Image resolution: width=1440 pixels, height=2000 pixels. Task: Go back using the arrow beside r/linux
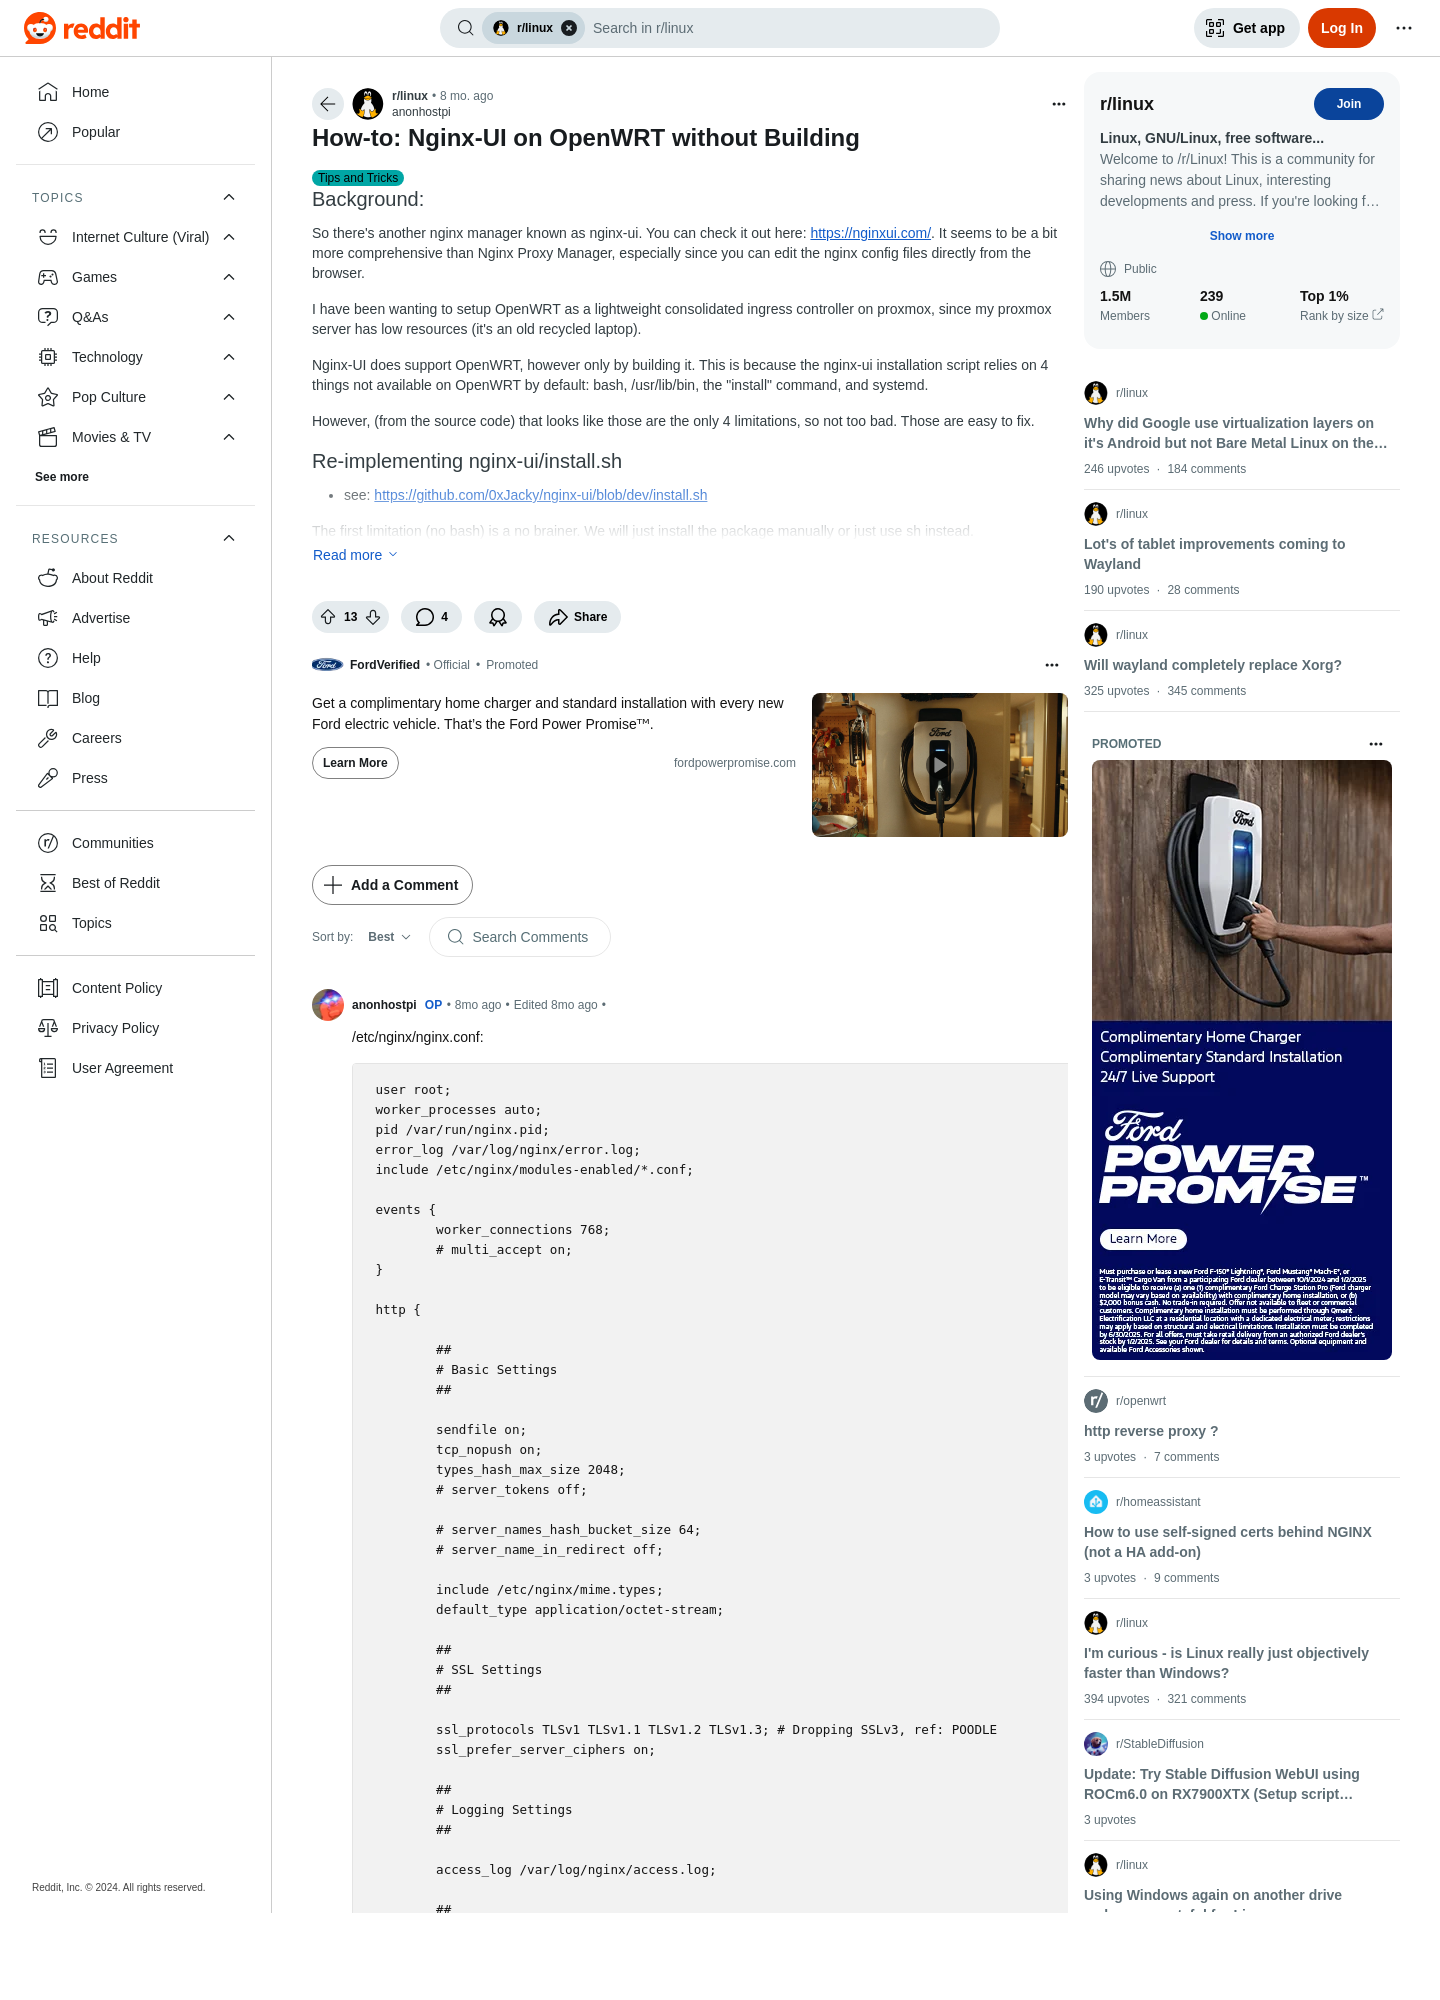(328, 104)
